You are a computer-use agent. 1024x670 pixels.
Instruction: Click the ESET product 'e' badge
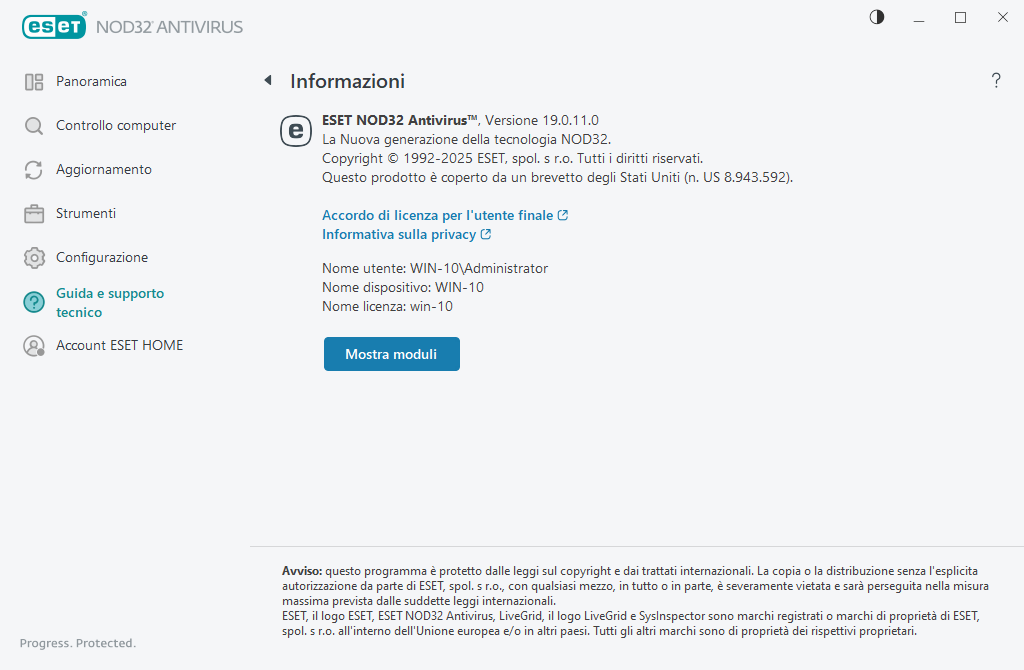[x=296, y=131]
